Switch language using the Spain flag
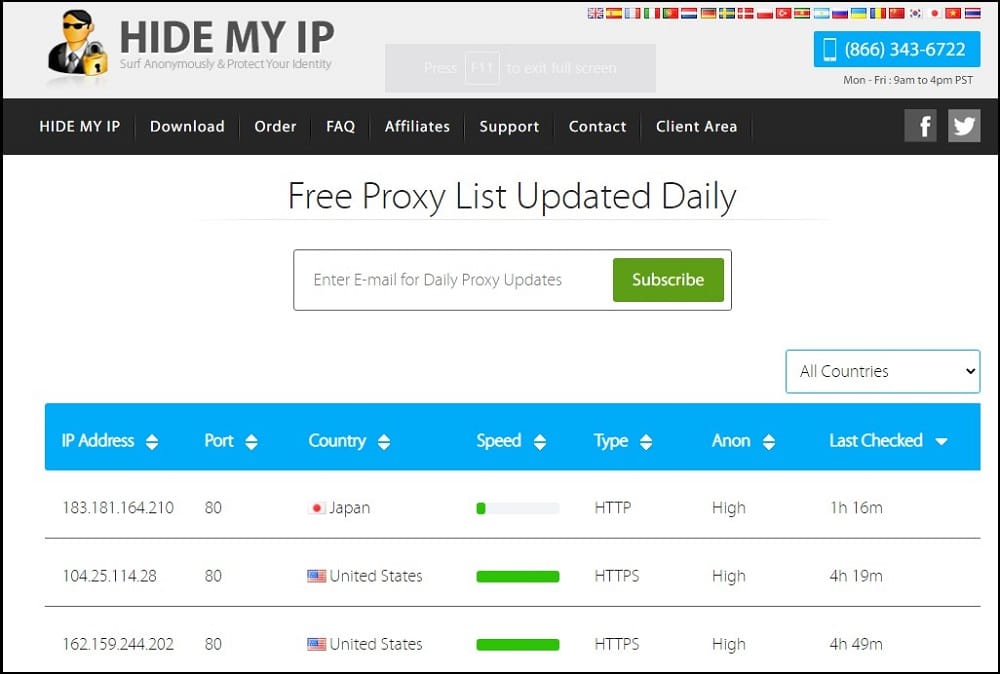Image resolution: width=1000 pixels, height=674 pixels. coord(614,13)
